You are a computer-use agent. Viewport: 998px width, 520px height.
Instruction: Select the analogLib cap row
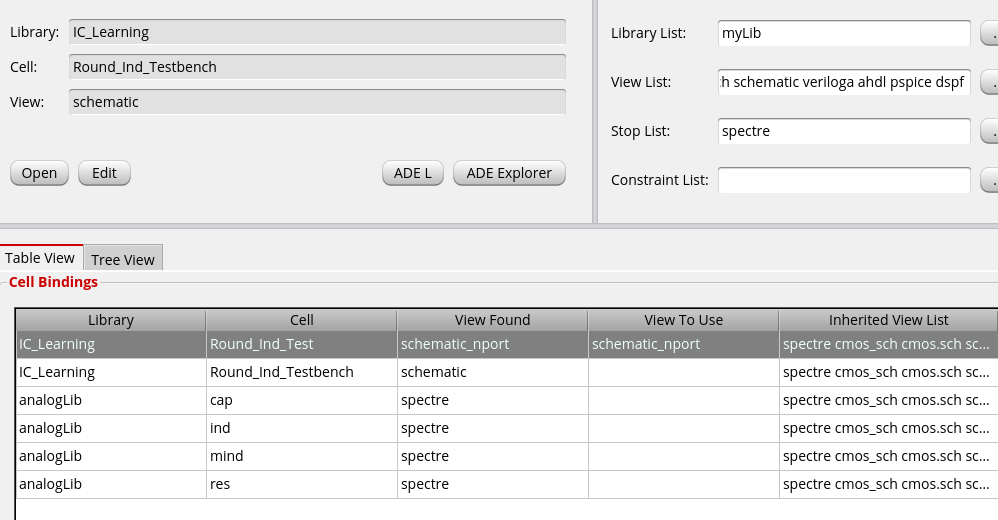pos(507,400)
